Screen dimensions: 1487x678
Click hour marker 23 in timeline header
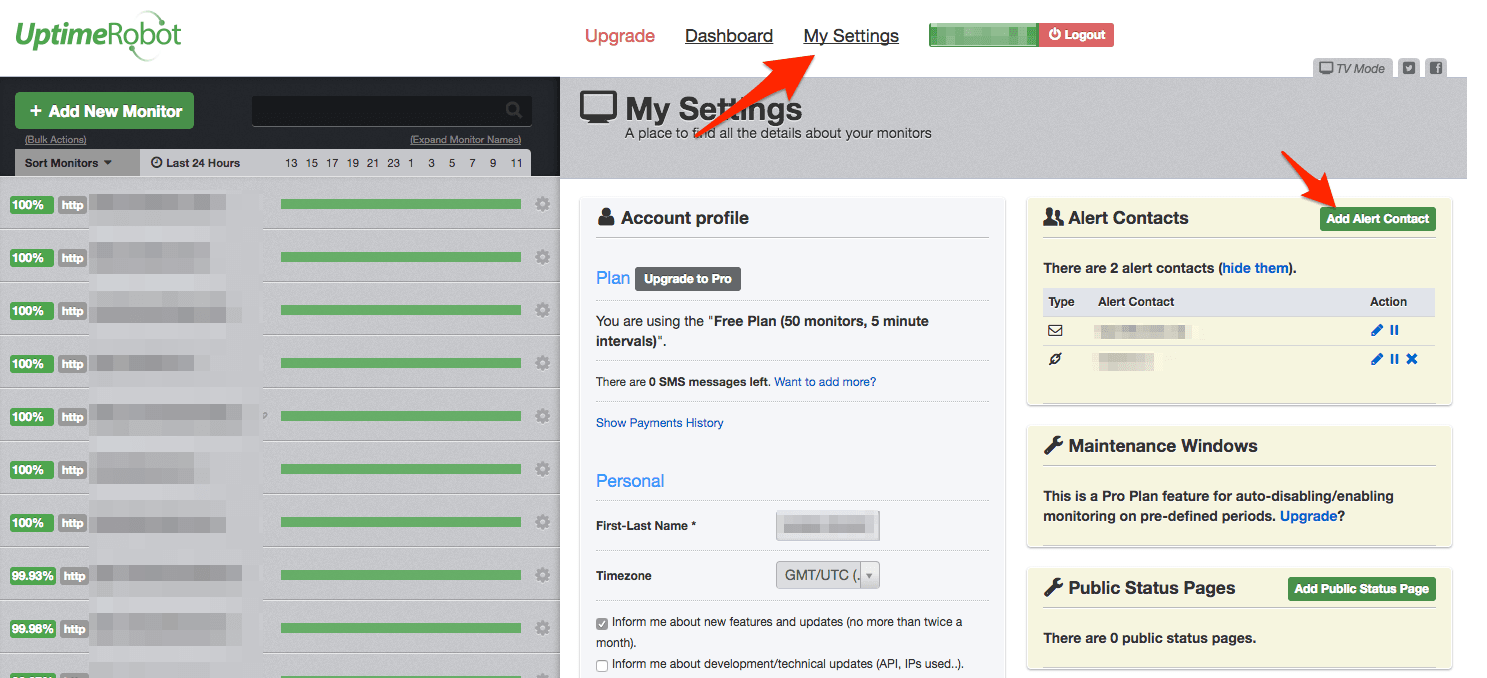pos(393,163)
